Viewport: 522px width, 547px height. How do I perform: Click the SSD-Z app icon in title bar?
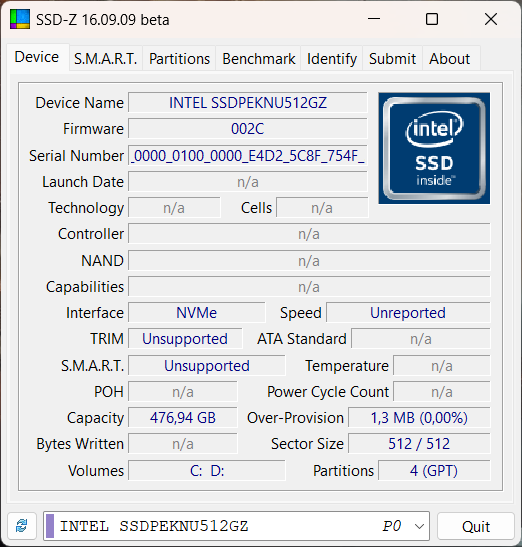coord(20,19)
